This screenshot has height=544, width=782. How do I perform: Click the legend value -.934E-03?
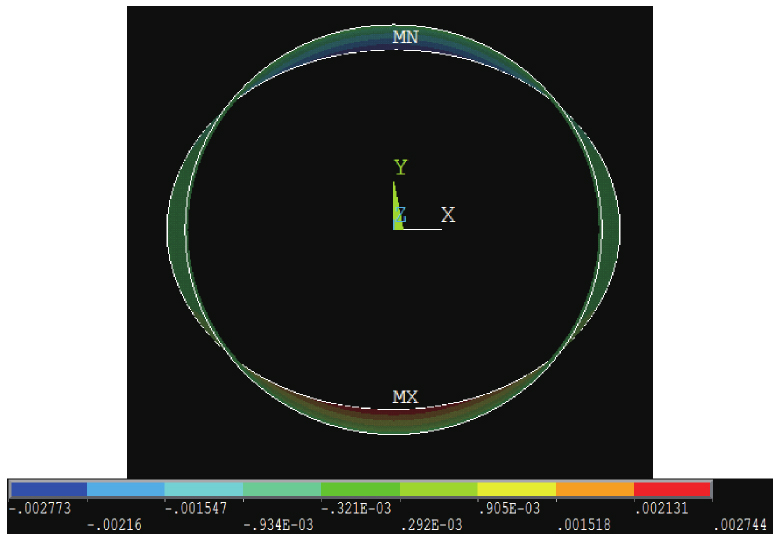point(278,525)
